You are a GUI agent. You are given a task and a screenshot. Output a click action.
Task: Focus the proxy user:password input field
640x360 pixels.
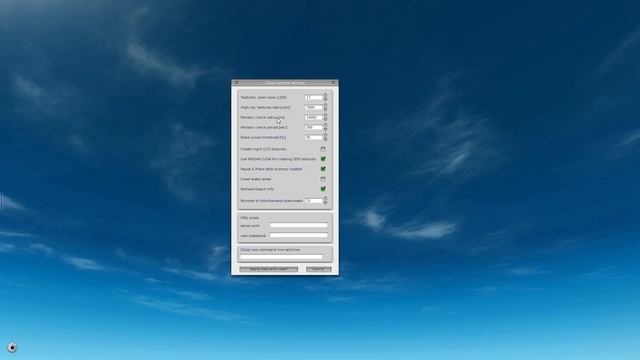[x=298, y=236]
